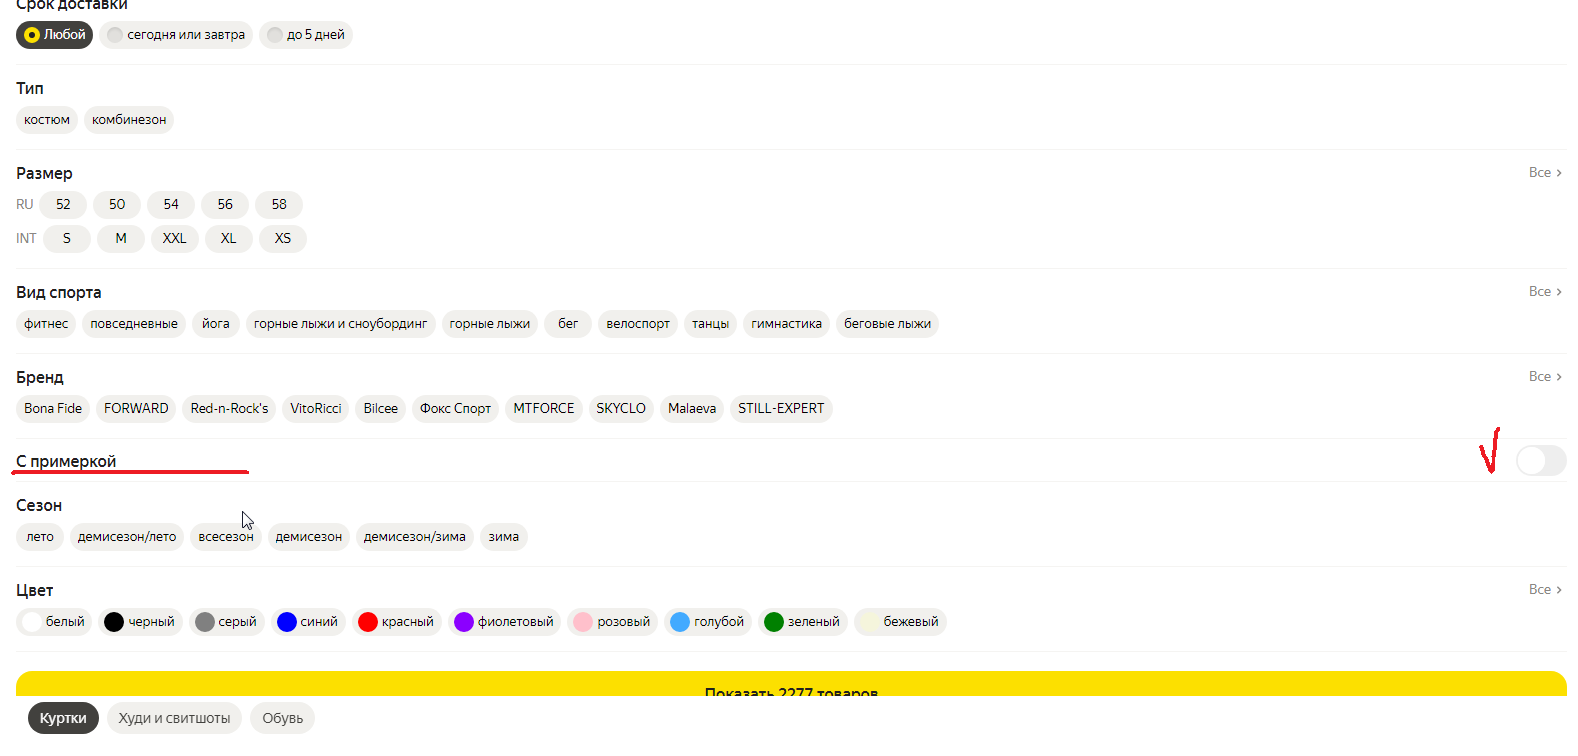This screenshot has height=756, width=1578.
Task: Filter by brand FORWARD
Action: coord(136,409)
